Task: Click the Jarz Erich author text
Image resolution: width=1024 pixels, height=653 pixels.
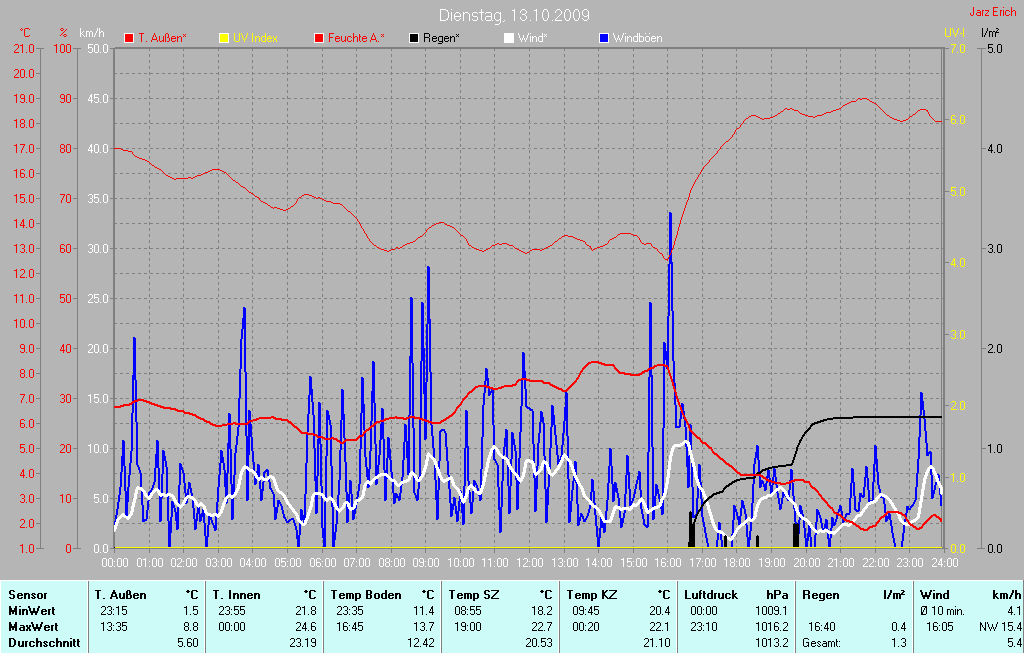Action: coord(993,12)
